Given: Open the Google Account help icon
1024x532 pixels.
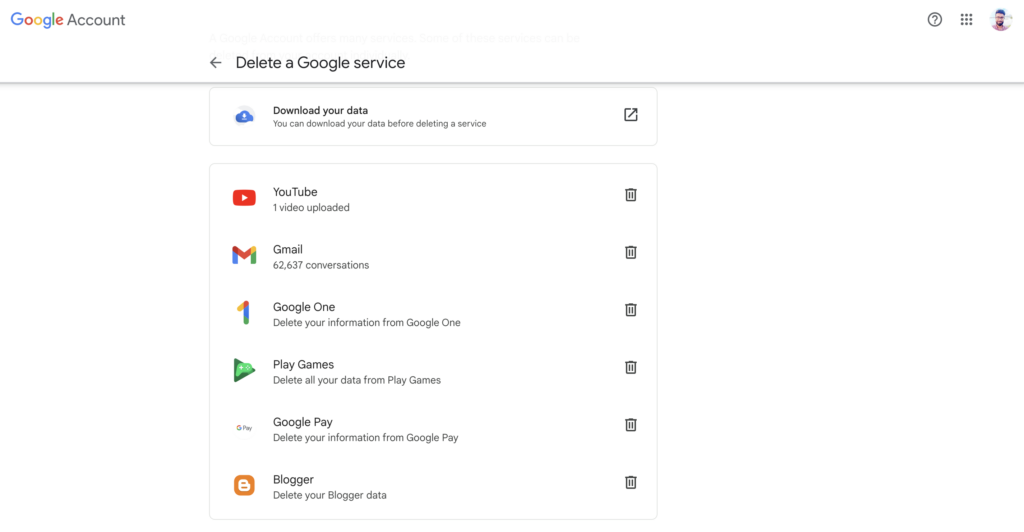Looking at the screenshot, I should (x=935, y=20).
